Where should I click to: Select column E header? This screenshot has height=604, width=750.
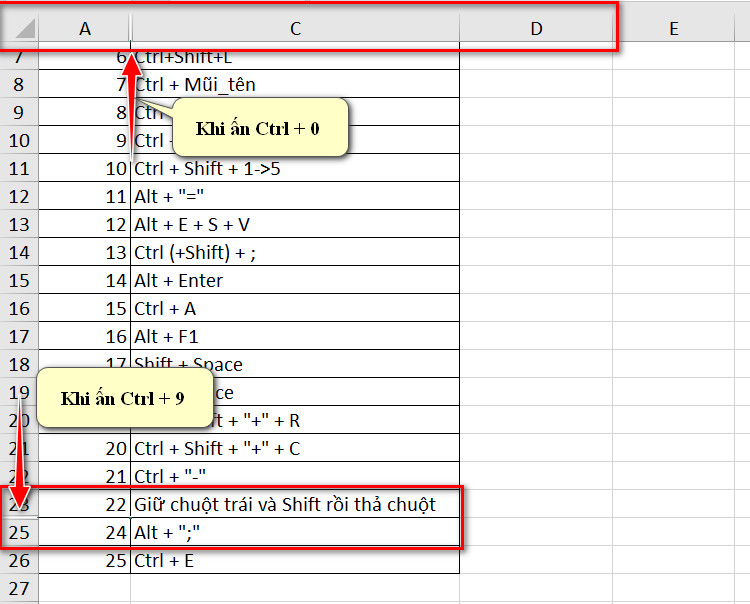[673, 29]
